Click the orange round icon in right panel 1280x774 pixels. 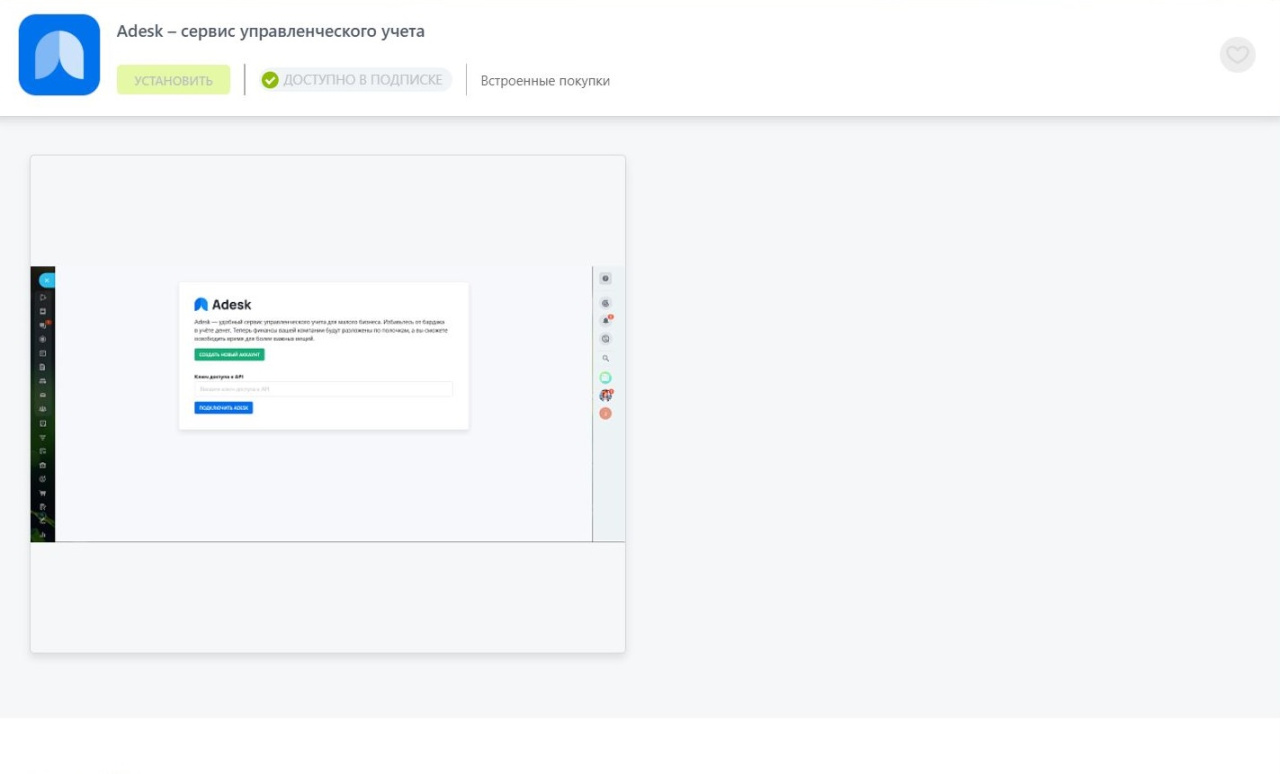tap(606, 414)
